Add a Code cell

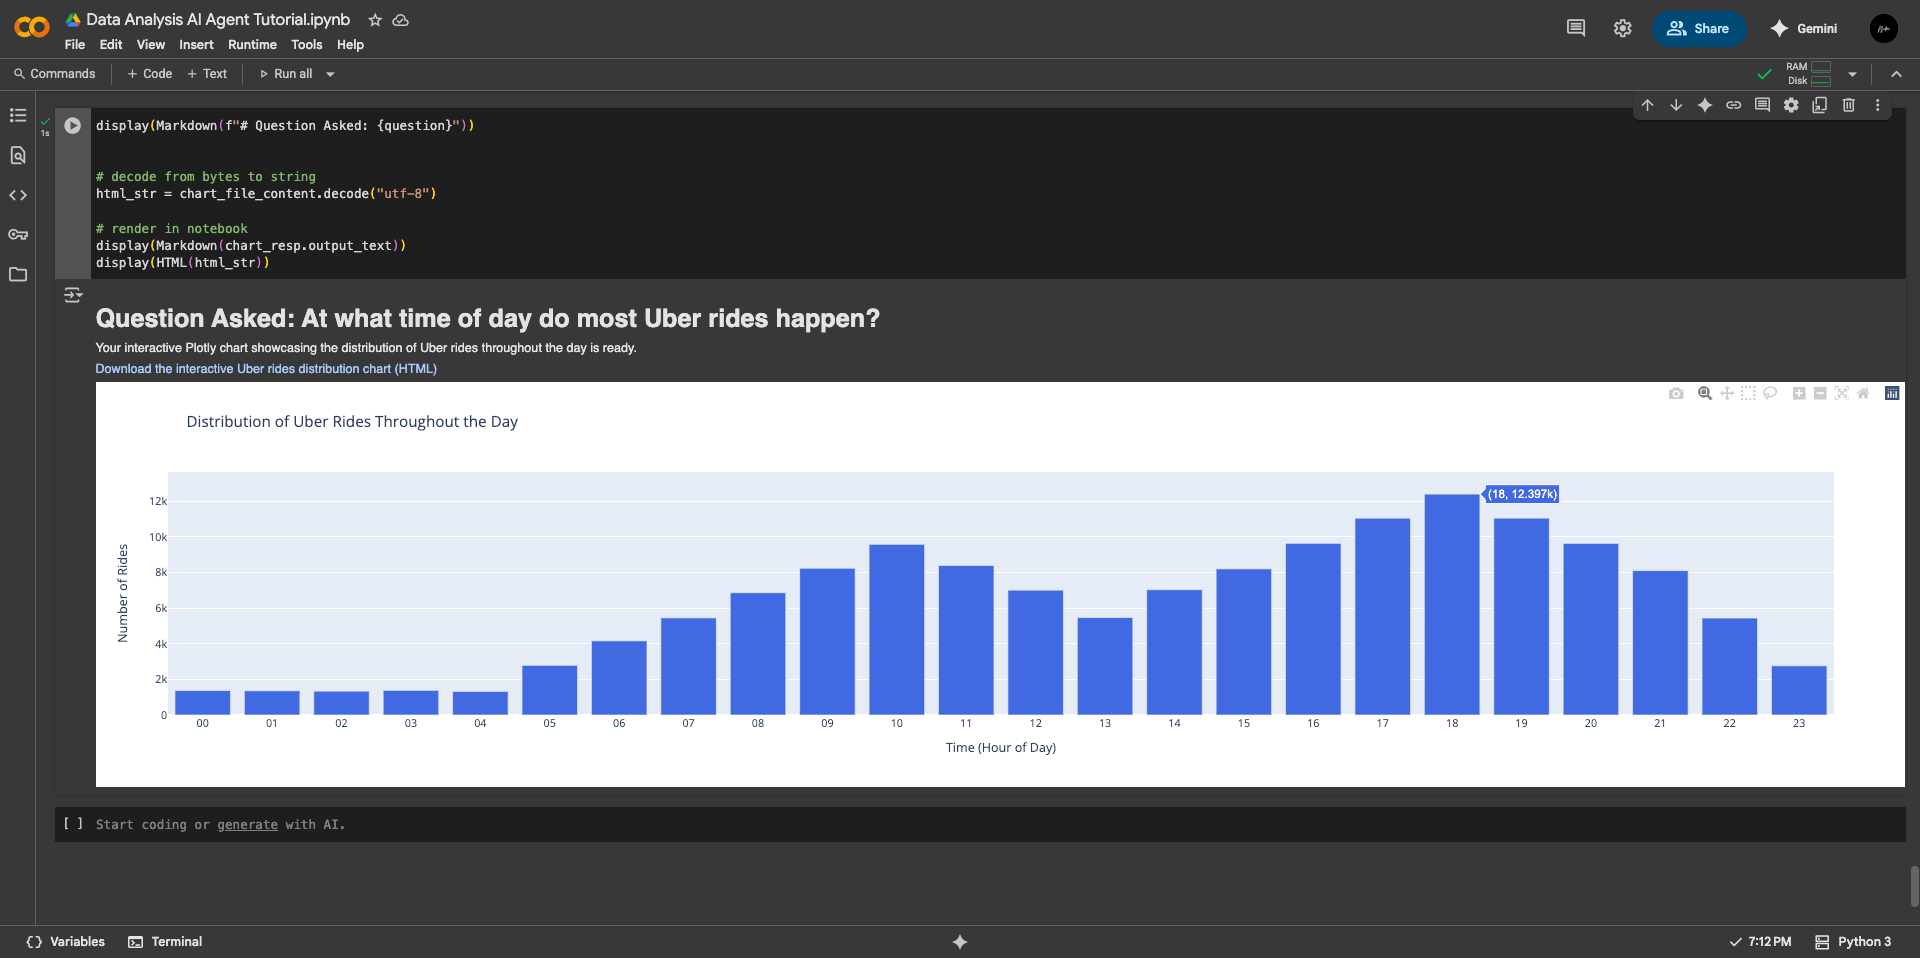coord(150,74)
